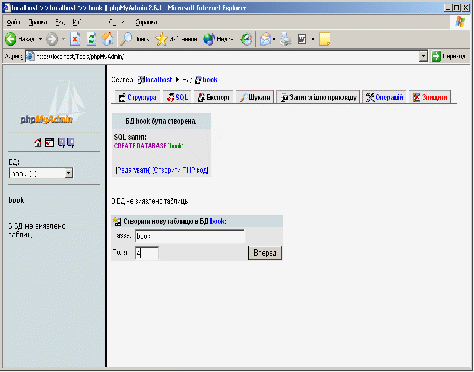Click the CREATE DATABASE query text

pyautogui.click(x=148, y=146)
